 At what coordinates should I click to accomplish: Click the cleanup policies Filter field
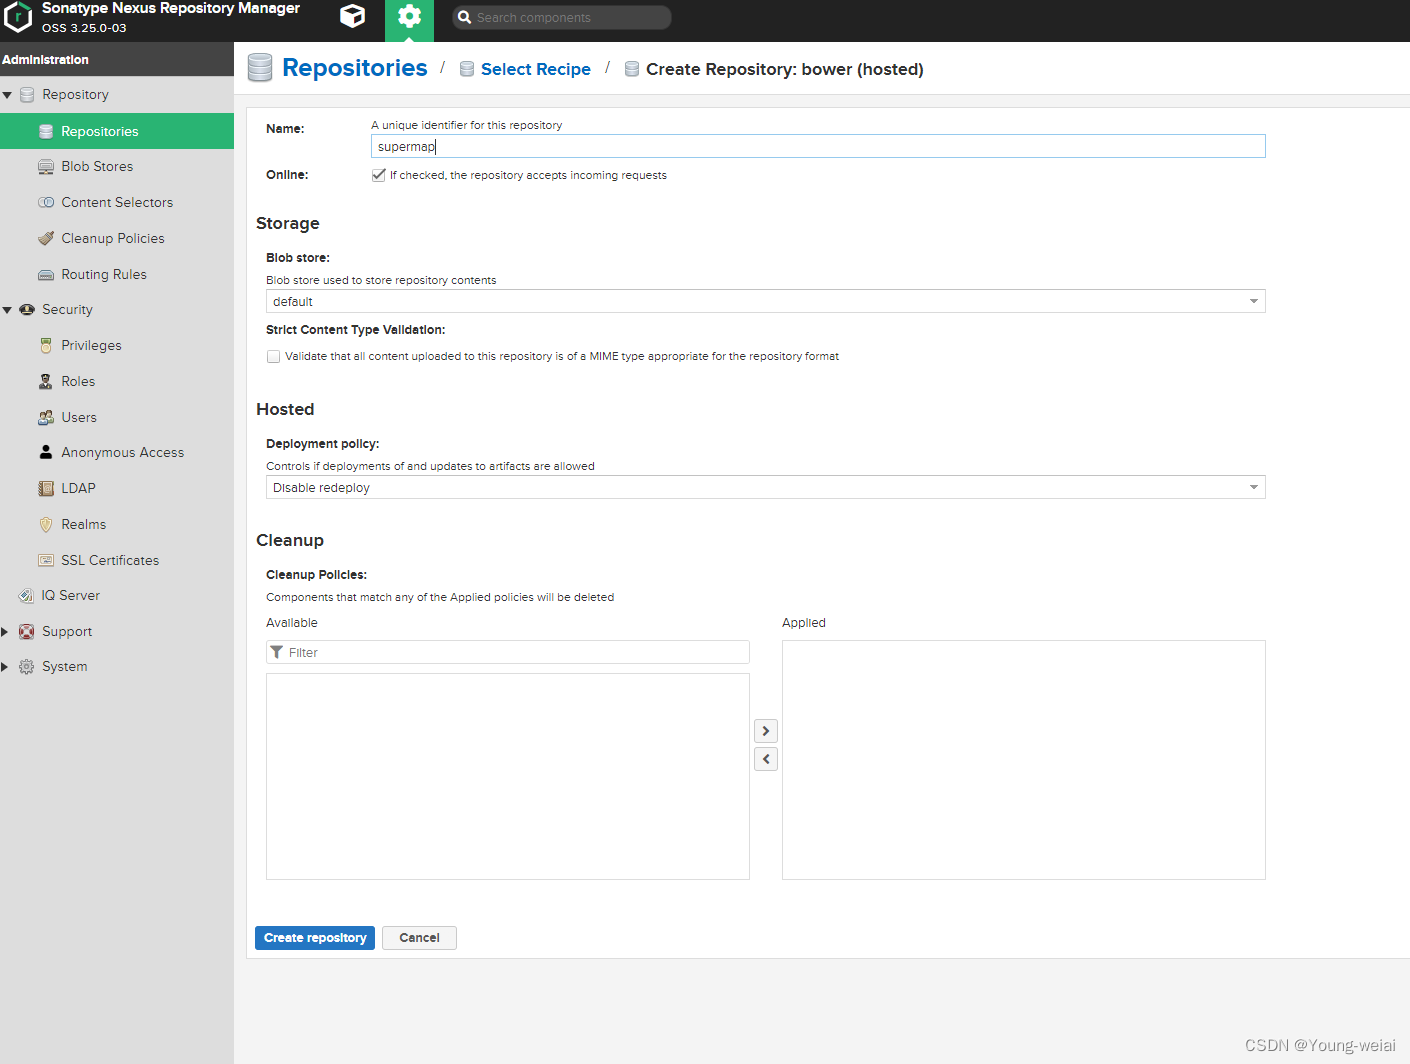pos(508,652)
